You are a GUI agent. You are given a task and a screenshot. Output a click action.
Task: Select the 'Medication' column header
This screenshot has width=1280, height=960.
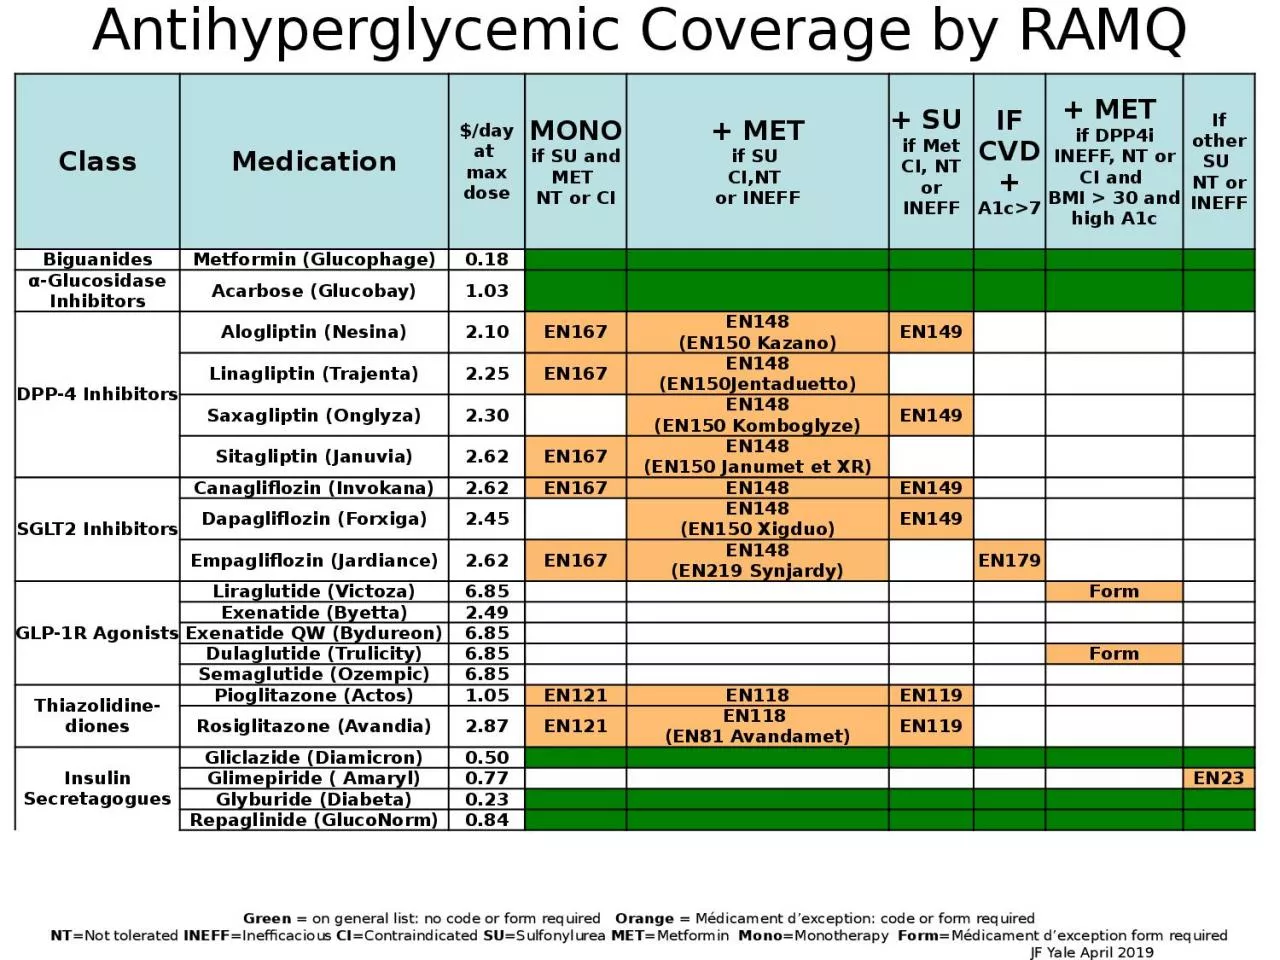point(314,161)
